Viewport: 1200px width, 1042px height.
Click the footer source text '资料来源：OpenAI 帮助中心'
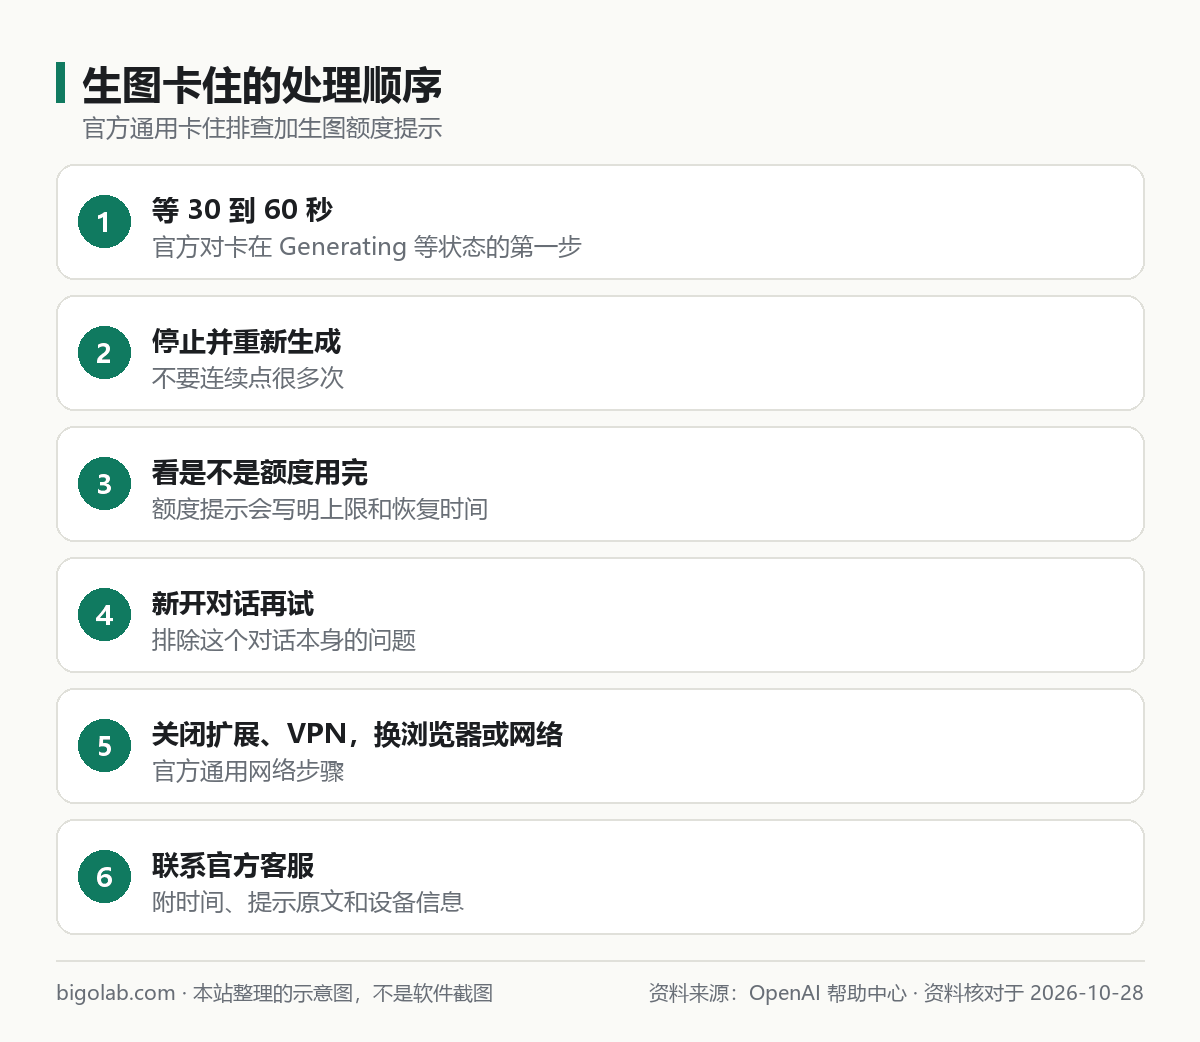point(778,993)
